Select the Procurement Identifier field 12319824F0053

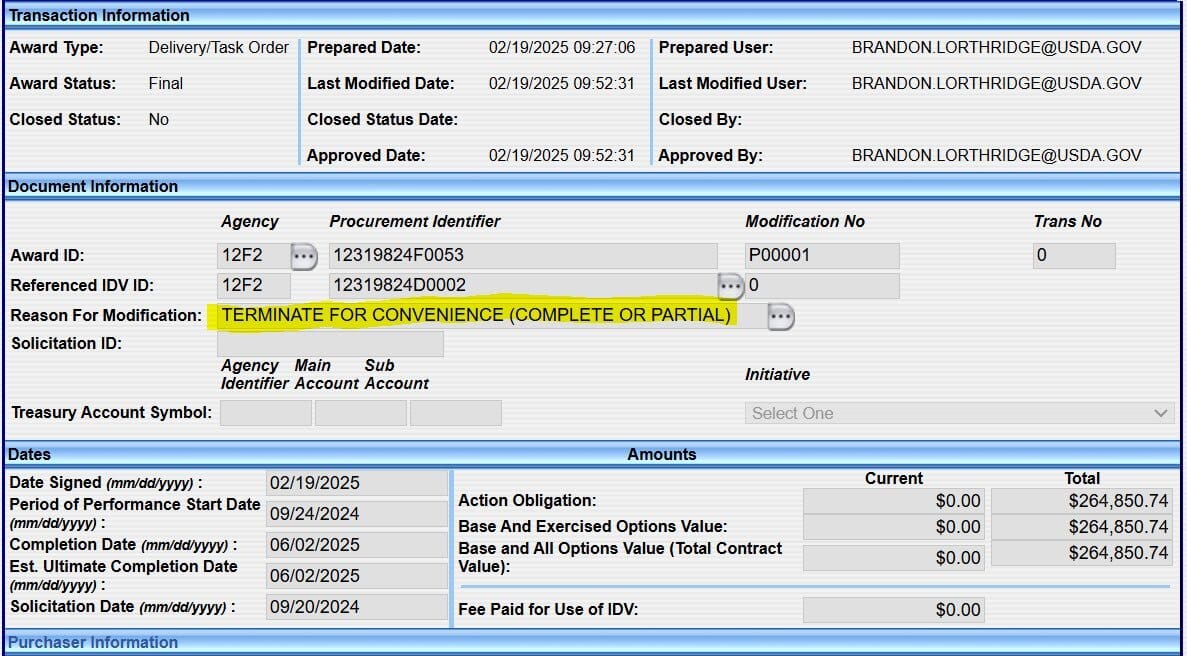point(523,256)
